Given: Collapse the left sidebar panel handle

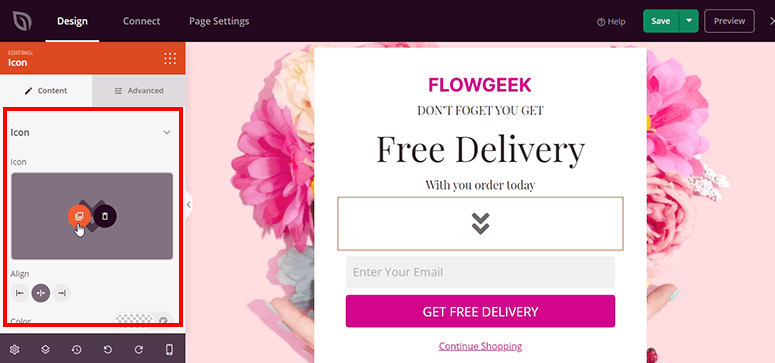Looking at the screenshot, I should 188,204.
